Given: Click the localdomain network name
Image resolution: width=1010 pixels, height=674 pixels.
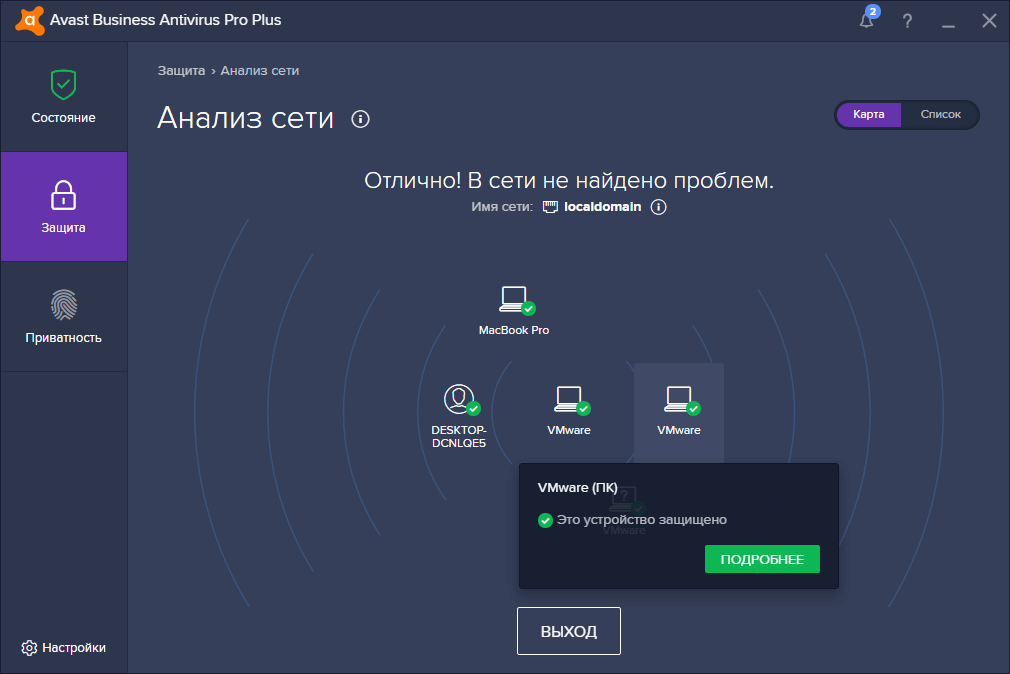Looking at the screenshot, I should 602,207.
